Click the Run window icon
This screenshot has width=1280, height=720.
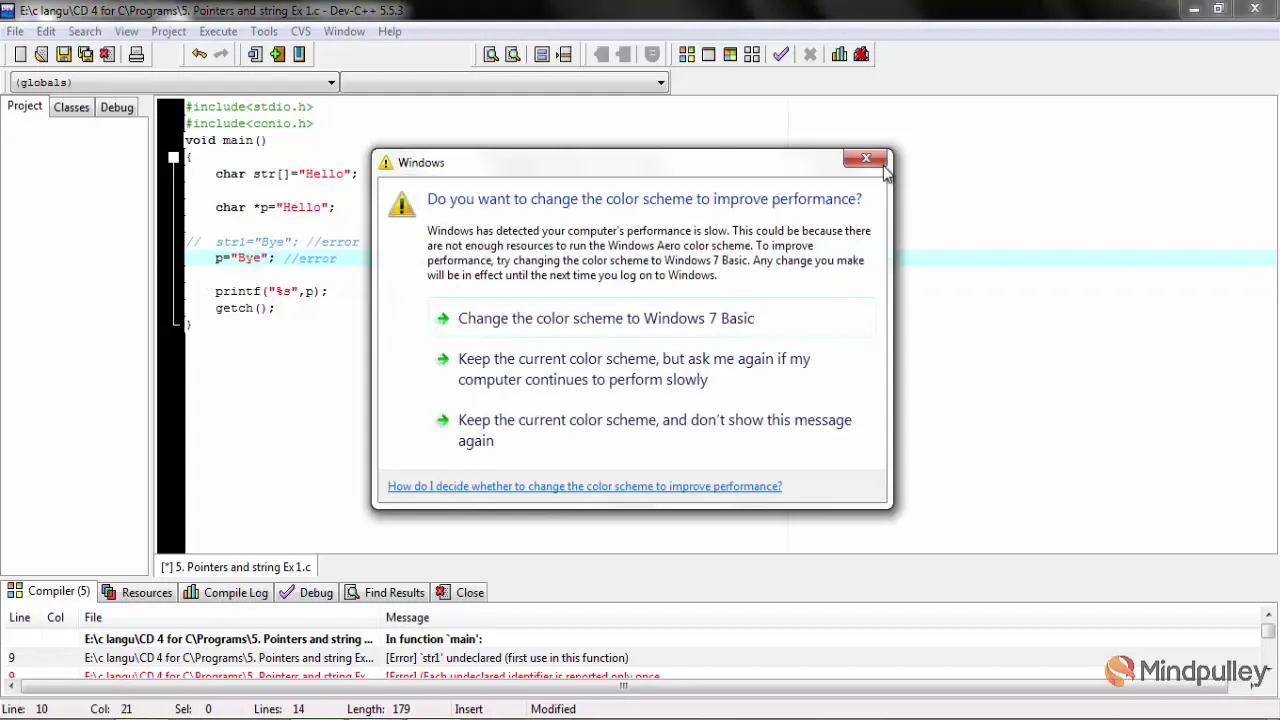[x=708, y=54]
